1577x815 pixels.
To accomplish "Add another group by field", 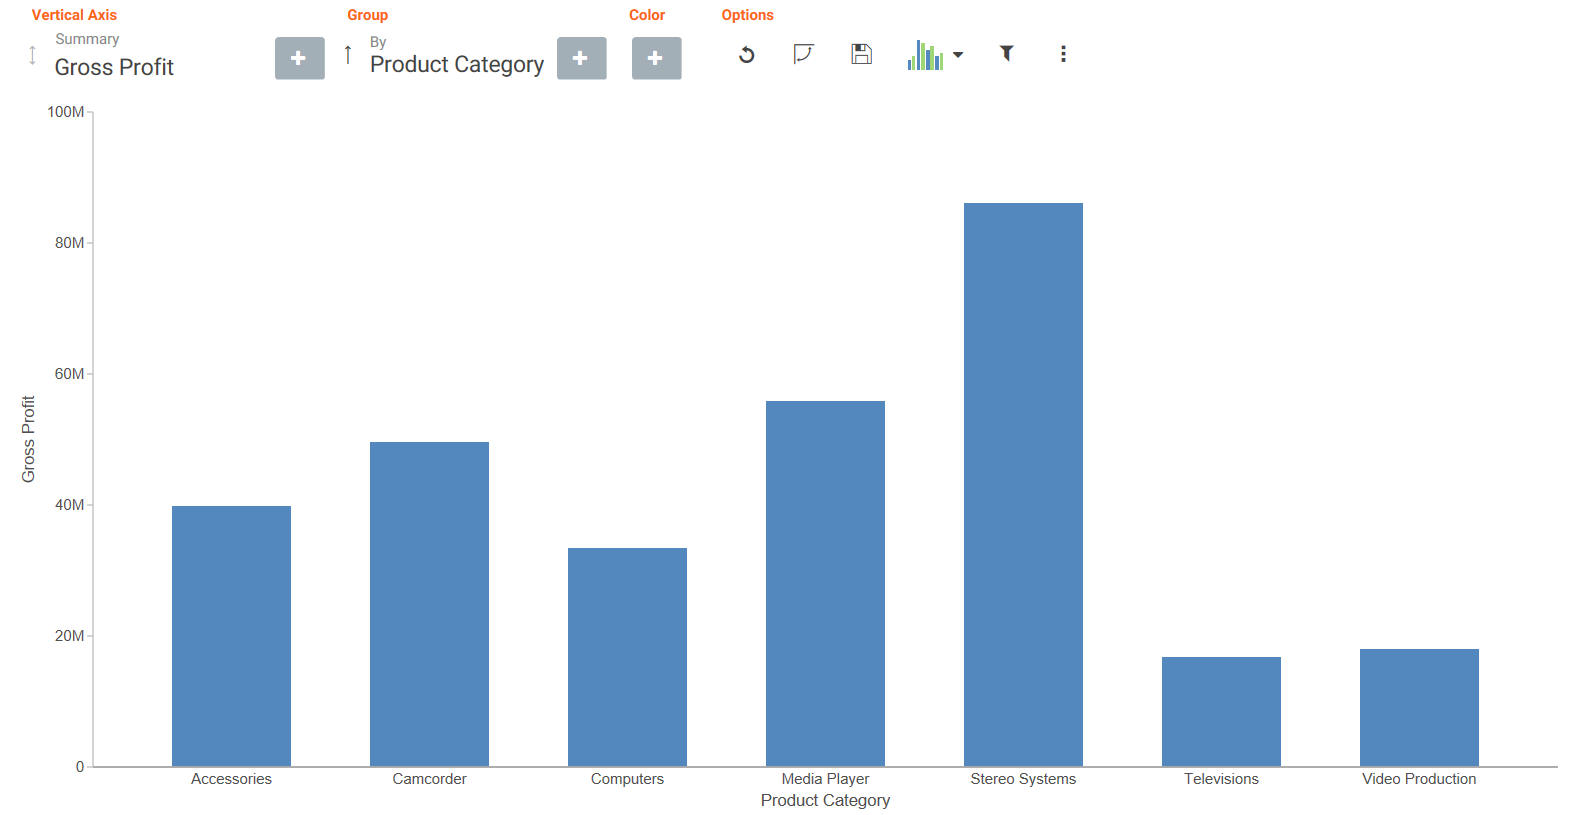I will [581, 58].
